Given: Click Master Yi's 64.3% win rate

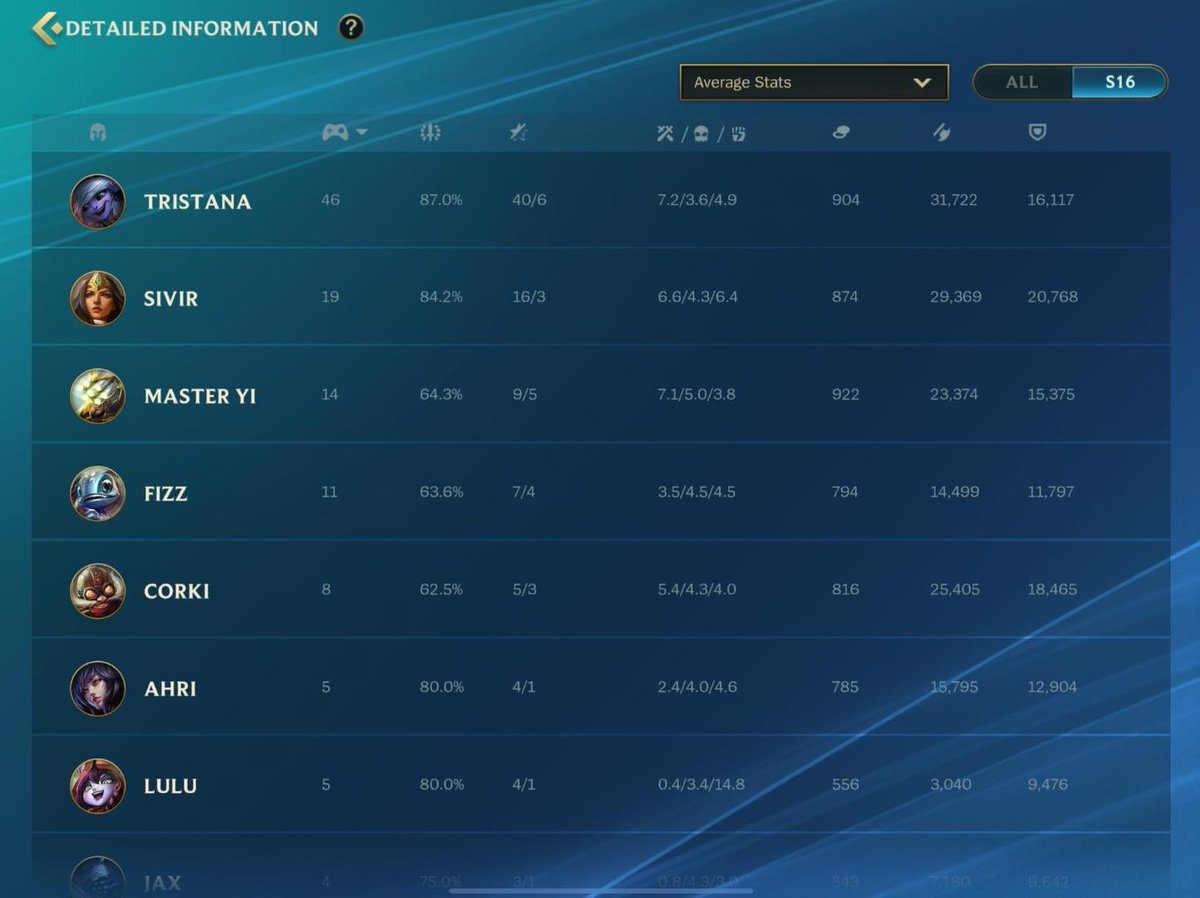Looking at the screenshot, I should coord(441,395).
